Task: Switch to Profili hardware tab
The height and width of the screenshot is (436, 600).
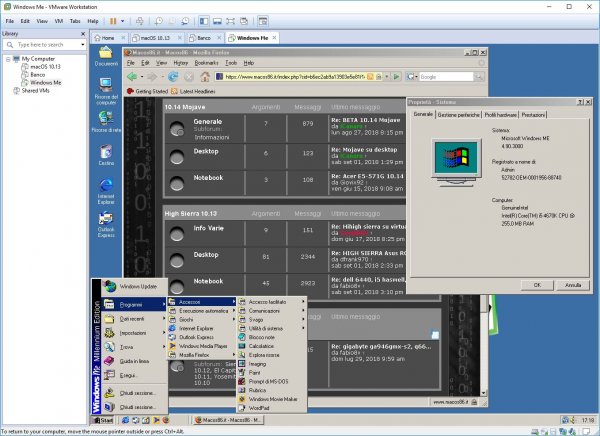Action: click(x=500, y=115)
